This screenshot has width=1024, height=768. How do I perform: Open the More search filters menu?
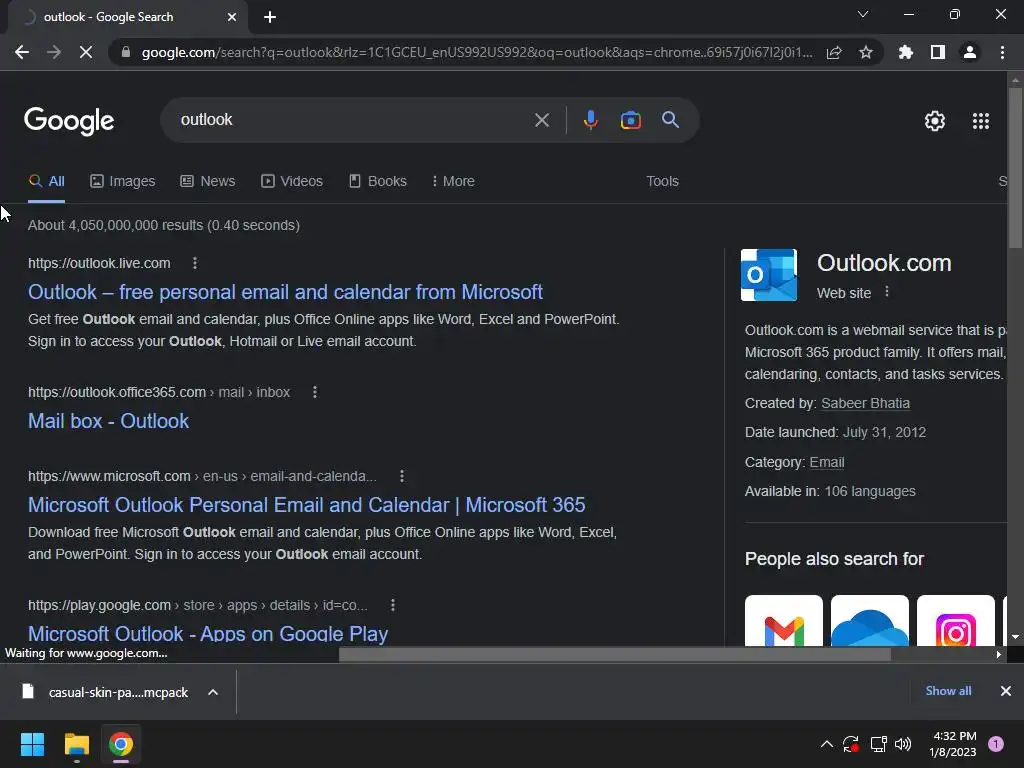coord(453,181)
